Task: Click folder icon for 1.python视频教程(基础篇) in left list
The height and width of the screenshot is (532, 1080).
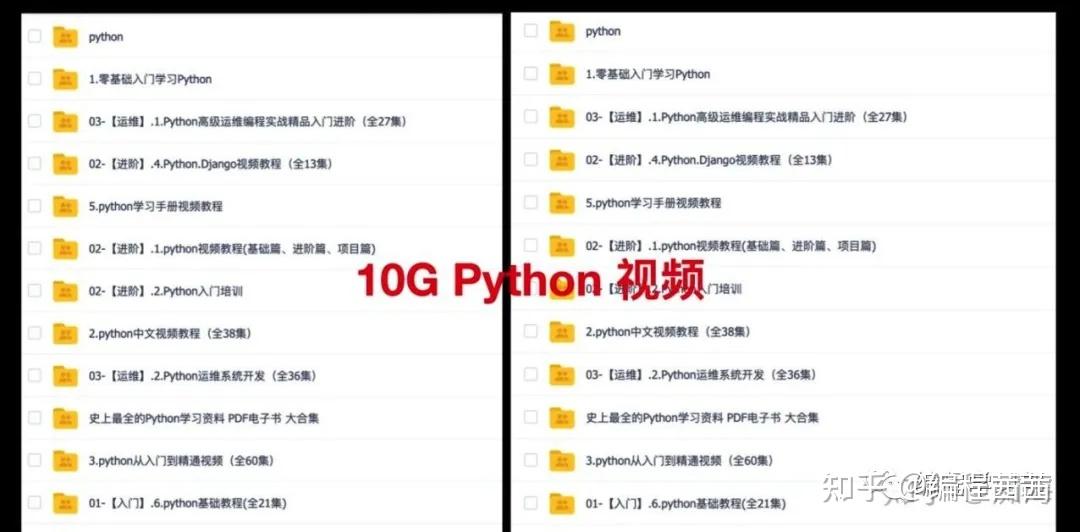Action: click(x=65, y=249)
